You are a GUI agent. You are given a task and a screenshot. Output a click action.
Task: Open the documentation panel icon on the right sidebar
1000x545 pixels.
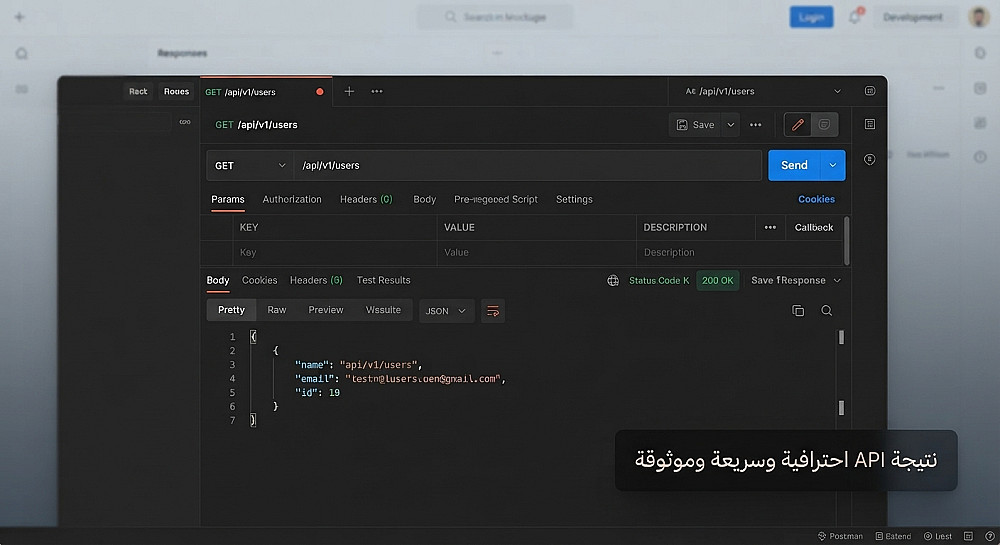(x=870, y=124)
